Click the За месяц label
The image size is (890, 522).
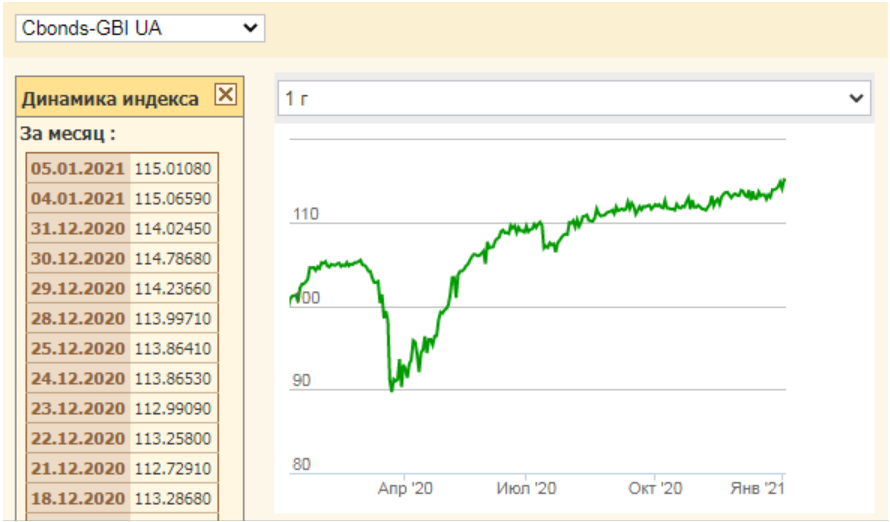(68, 134)
